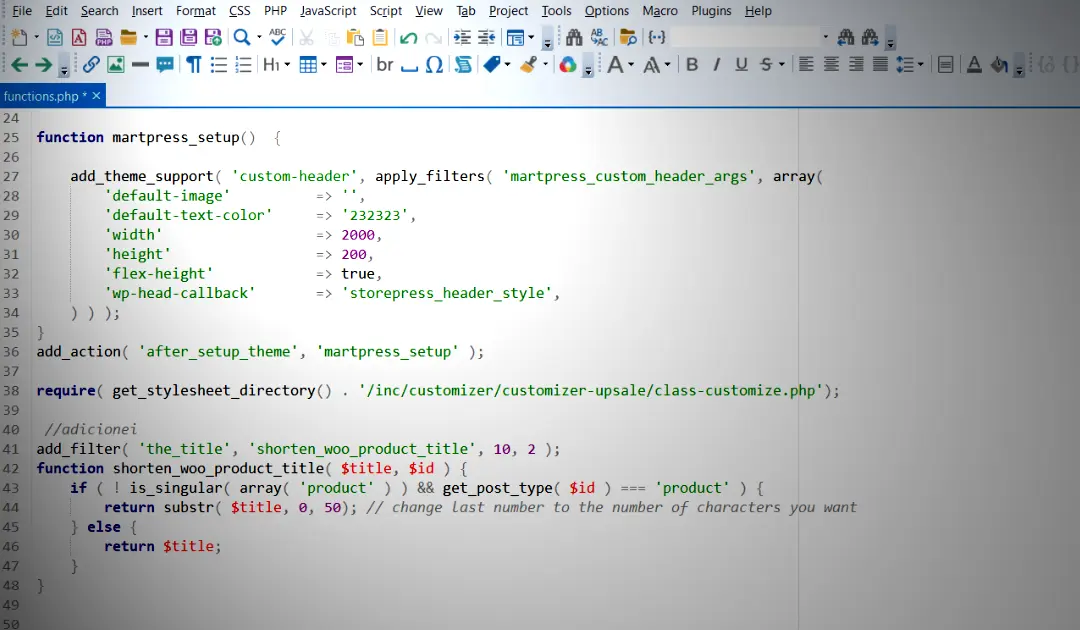Save the file with the first floppy disk icon
Image resolution: width=1080 pixels, height=630 pixels.
click(164, 38)
